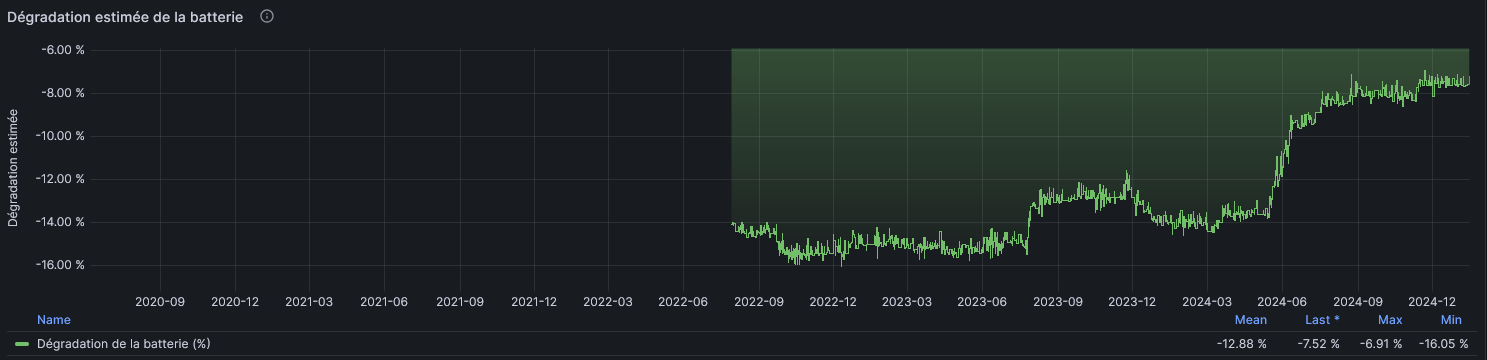The image size is (1487, 360).
Task: Click the y-axis label -14.00 %
Action: [x=59, y=222]
